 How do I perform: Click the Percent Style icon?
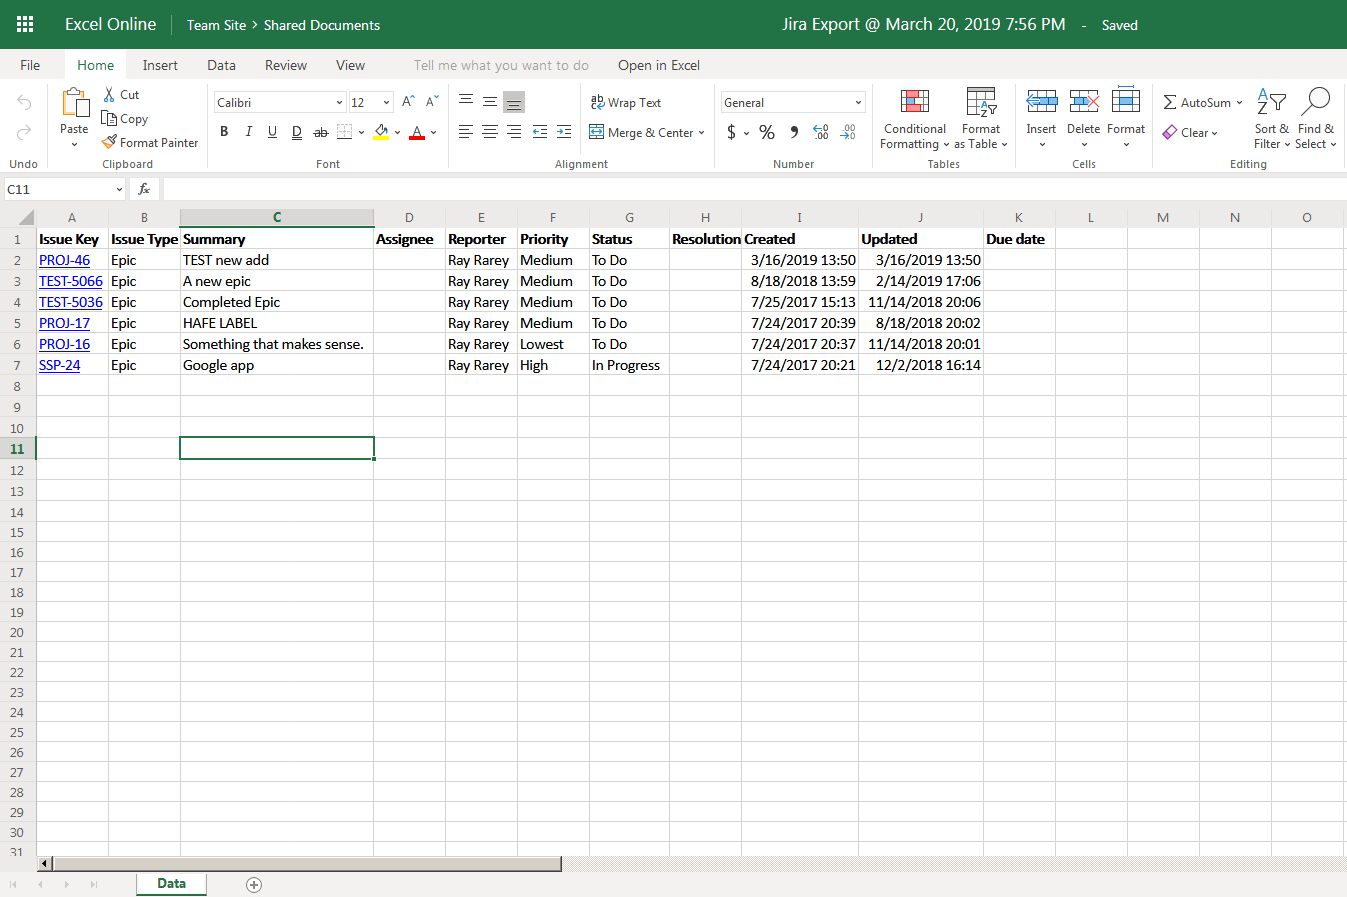(x=767, y=132)
